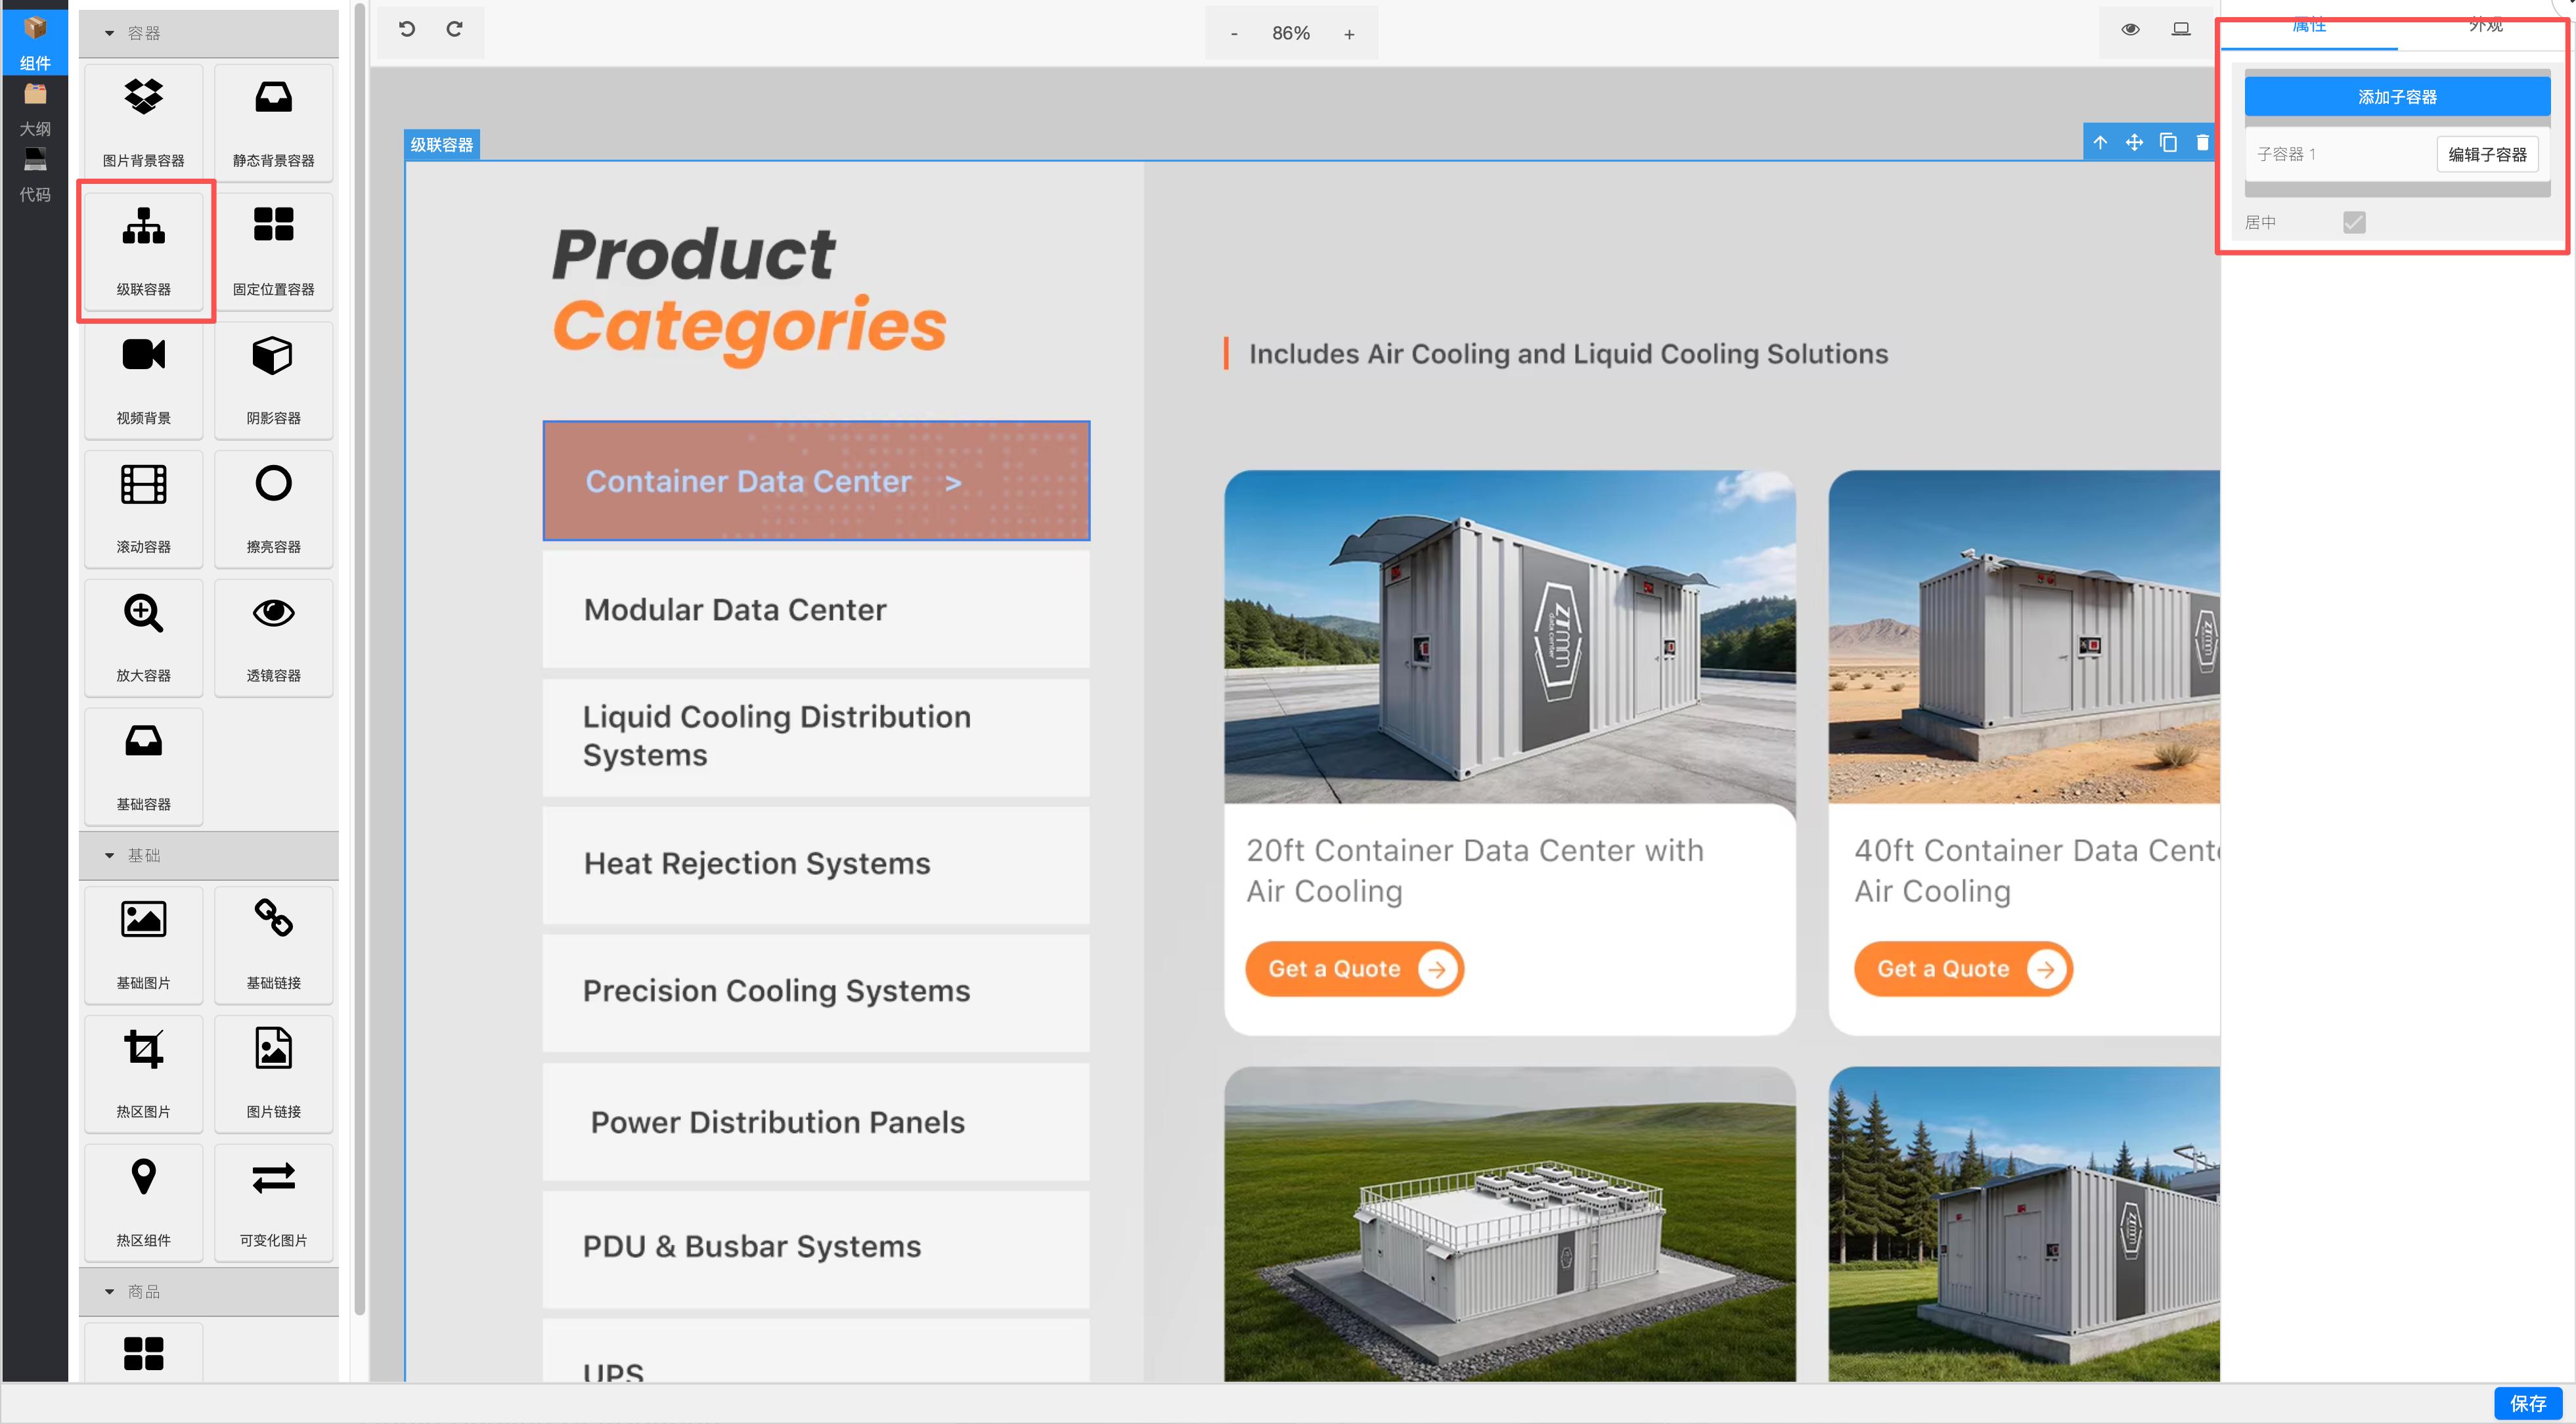The height and width of the screenshot is (1424, 2576).
Task: Move the cascade container up with arrow icon
Action: point(2100,143)
